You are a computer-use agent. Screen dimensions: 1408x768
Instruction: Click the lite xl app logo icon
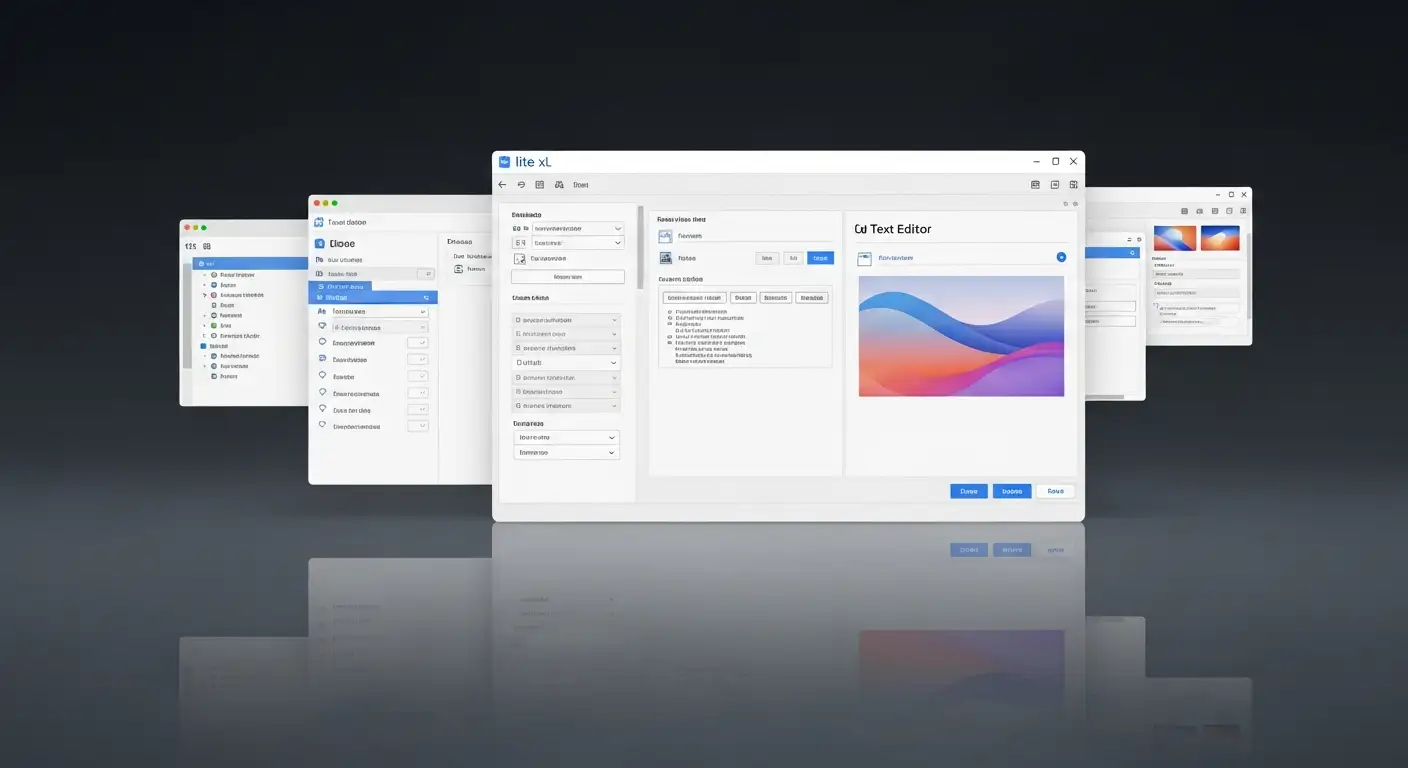(504, 161)
